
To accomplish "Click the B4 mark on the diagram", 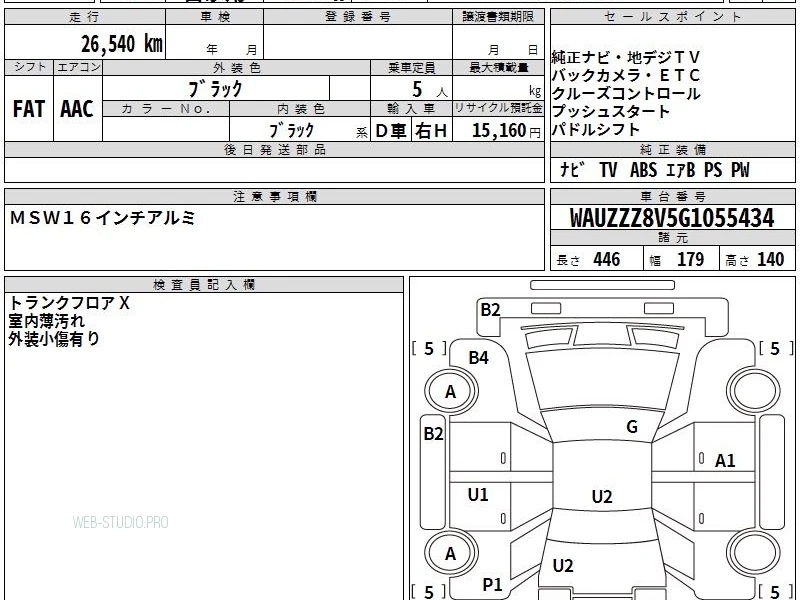I will (479, 358).
